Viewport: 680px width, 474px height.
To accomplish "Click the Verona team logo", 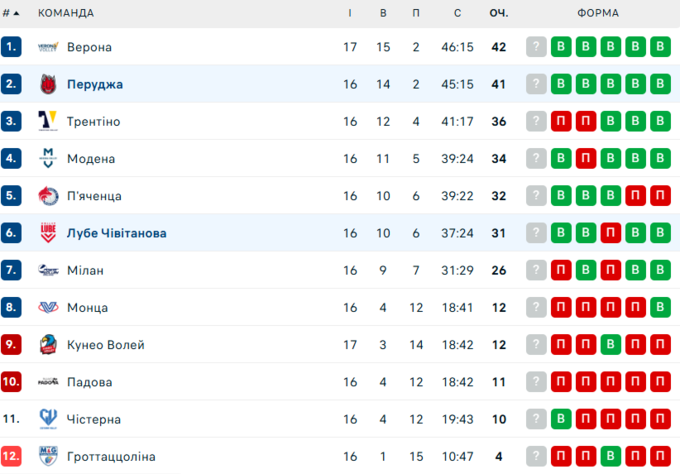I will 48,47.
